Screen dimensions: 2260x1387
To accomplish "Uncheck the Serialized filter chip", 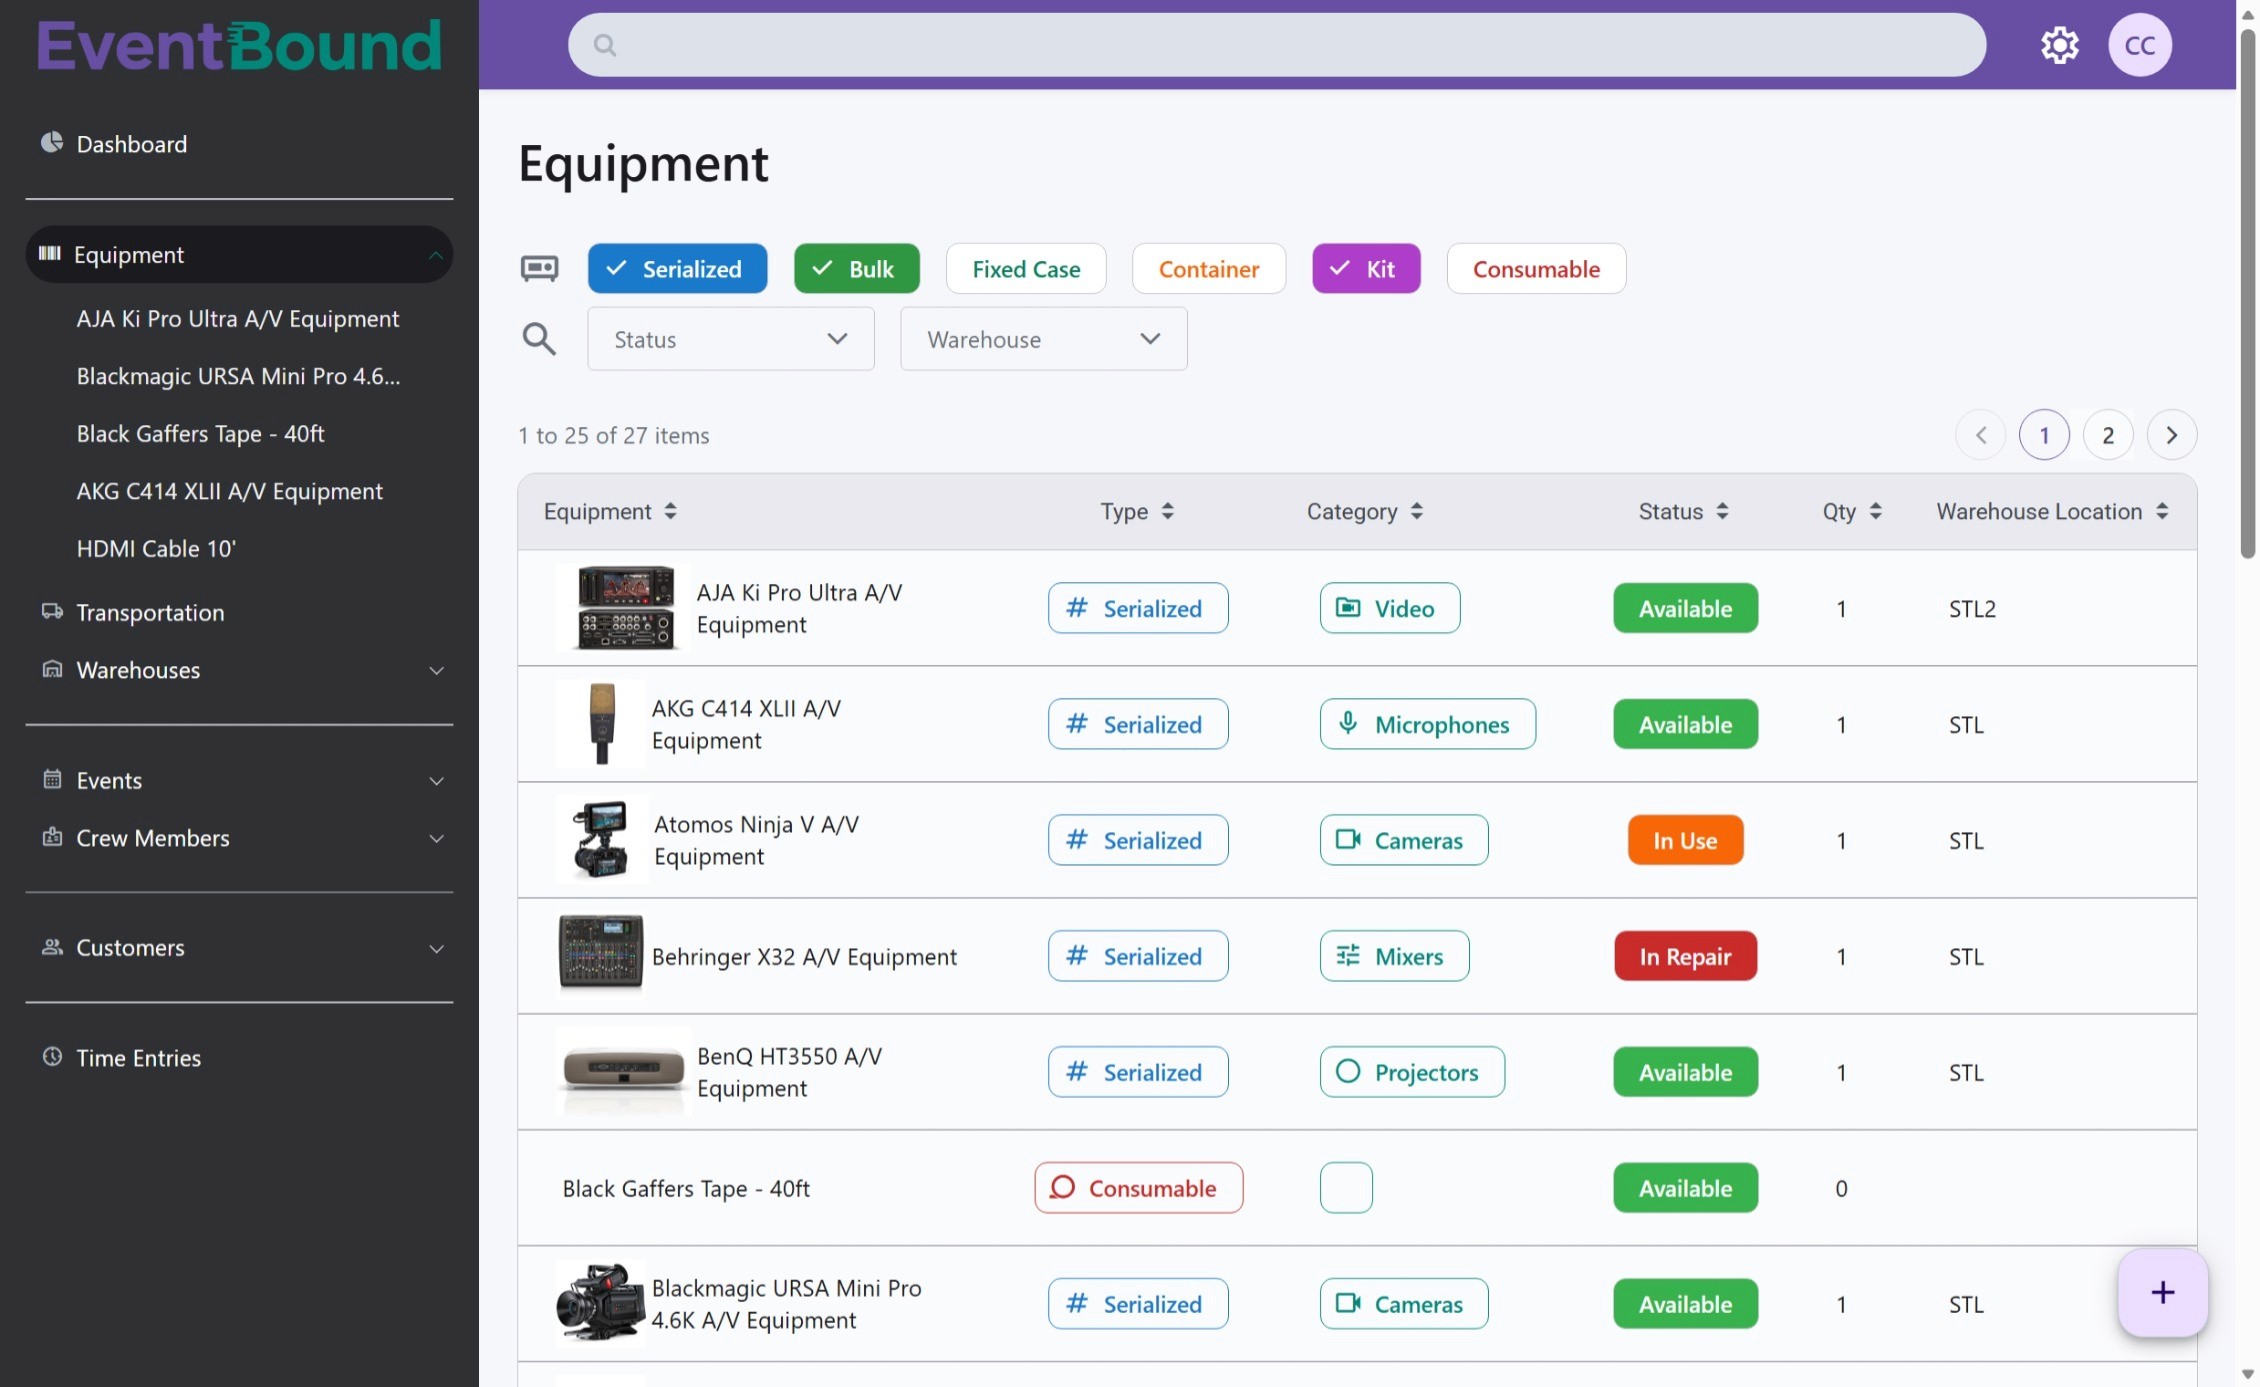I will tap(677, 268).
